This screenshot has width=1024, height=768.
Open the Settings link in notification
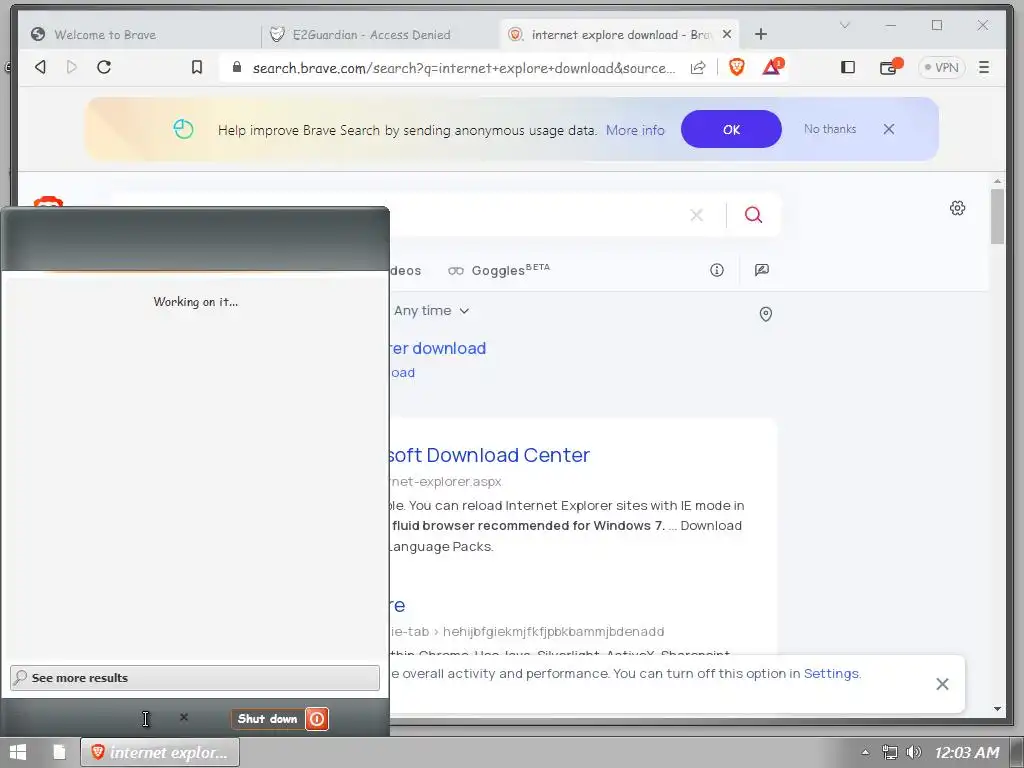pyautogui.click(x=831, y=673)
